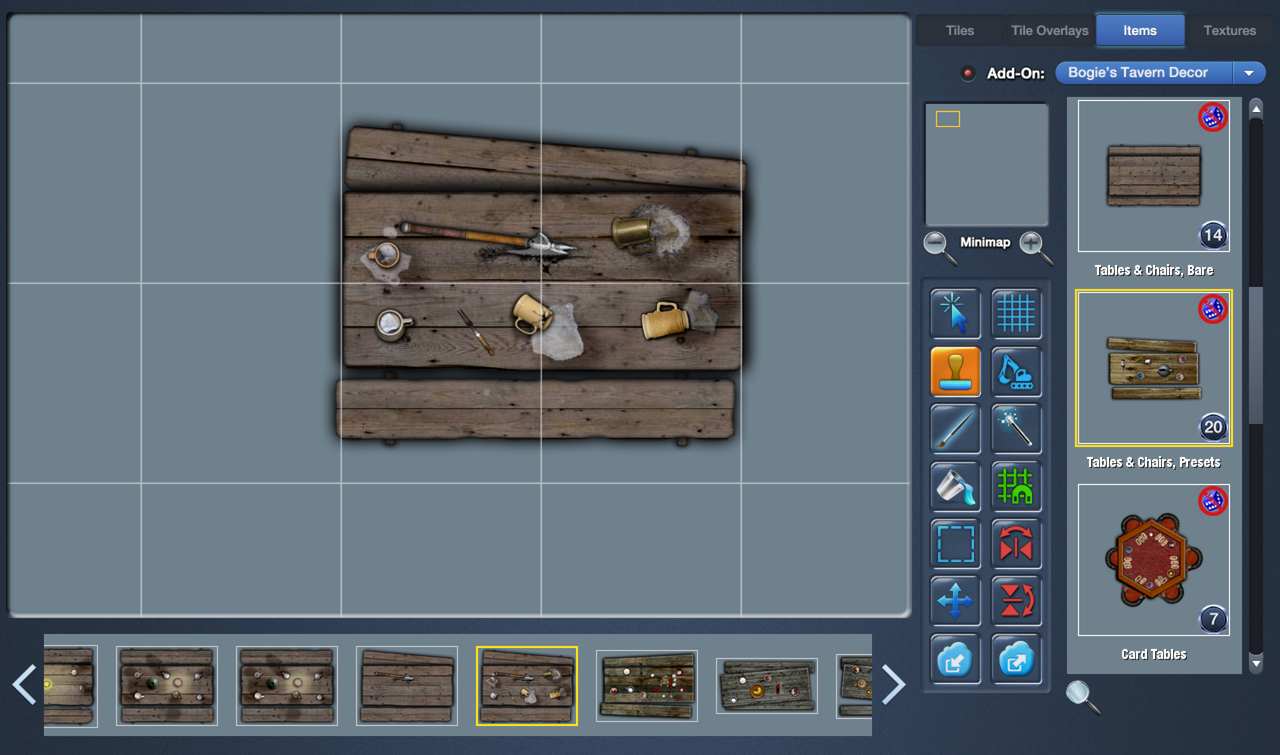Image resolution: width=1280 pixels, height=755 pixels.
Task: Toggle the red Add-On indicator light
Action: (967, 73)
